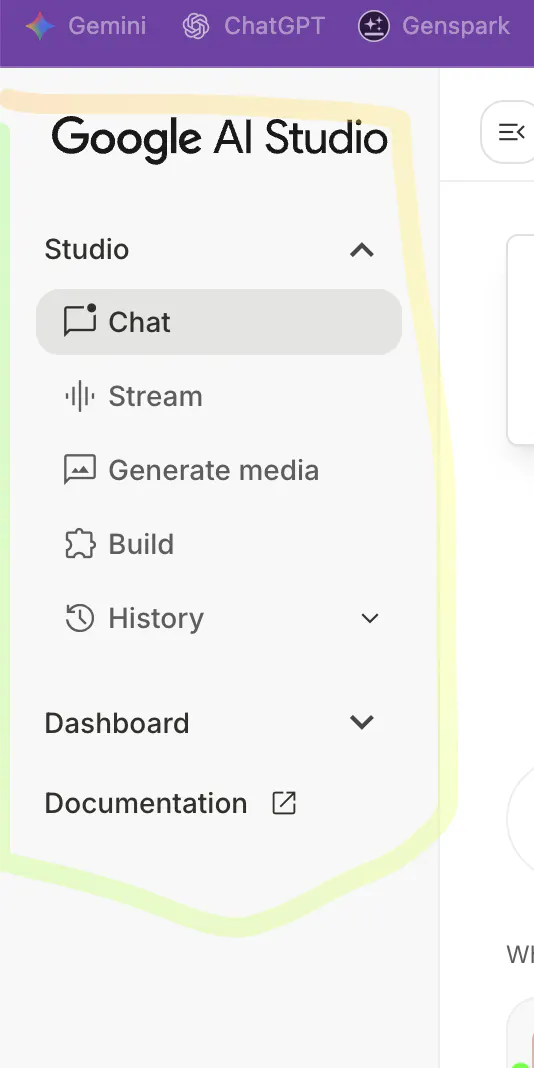Expand the Dashboard section chevron

coord(362,722)
